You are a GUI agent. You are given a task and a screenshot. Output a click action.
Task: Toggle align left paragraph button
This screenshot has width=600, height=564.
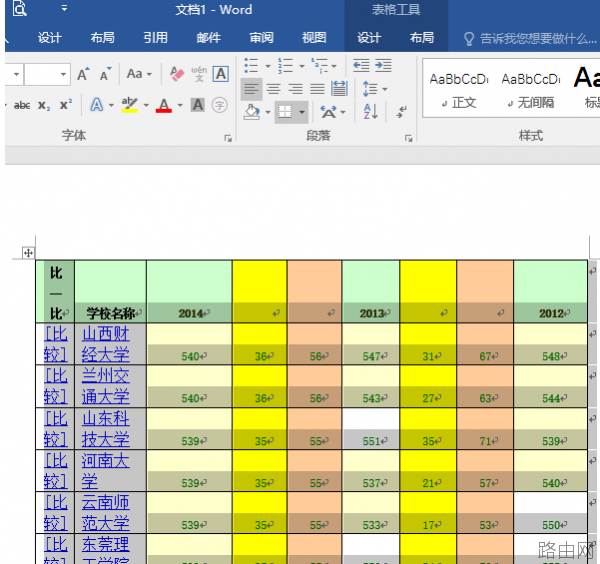click(x=251, y=89)
